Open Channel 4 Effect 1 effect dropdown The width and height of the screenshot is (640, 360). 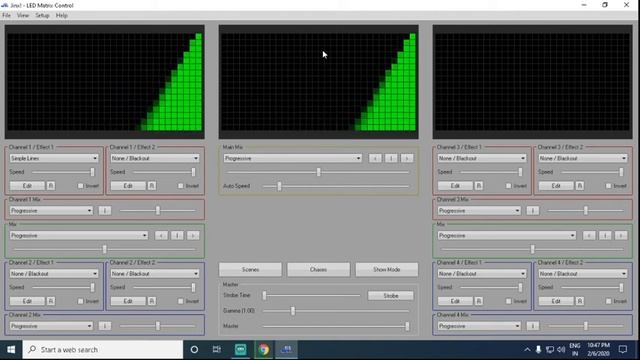tap(482, 273)
